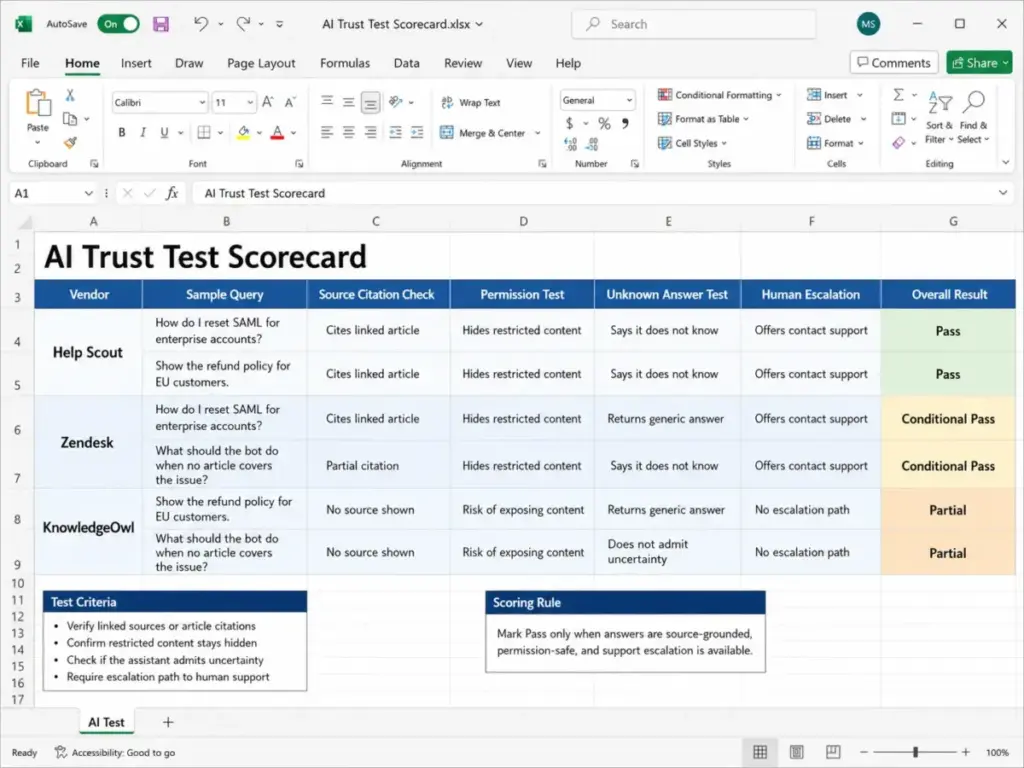
Task: Apply Italic formatting
Action: pyautogui.click(x=143, y=133)
